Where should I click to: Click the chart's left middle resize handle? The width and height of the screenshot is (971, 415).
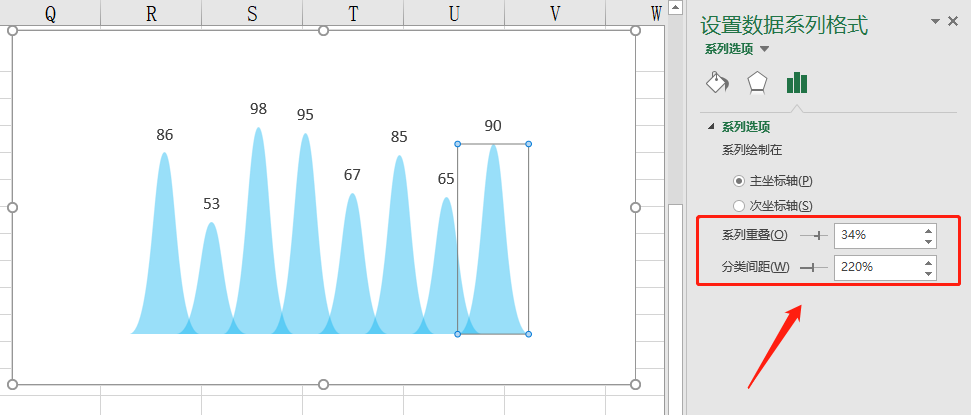pyautogui.click(x=12, y=208)
